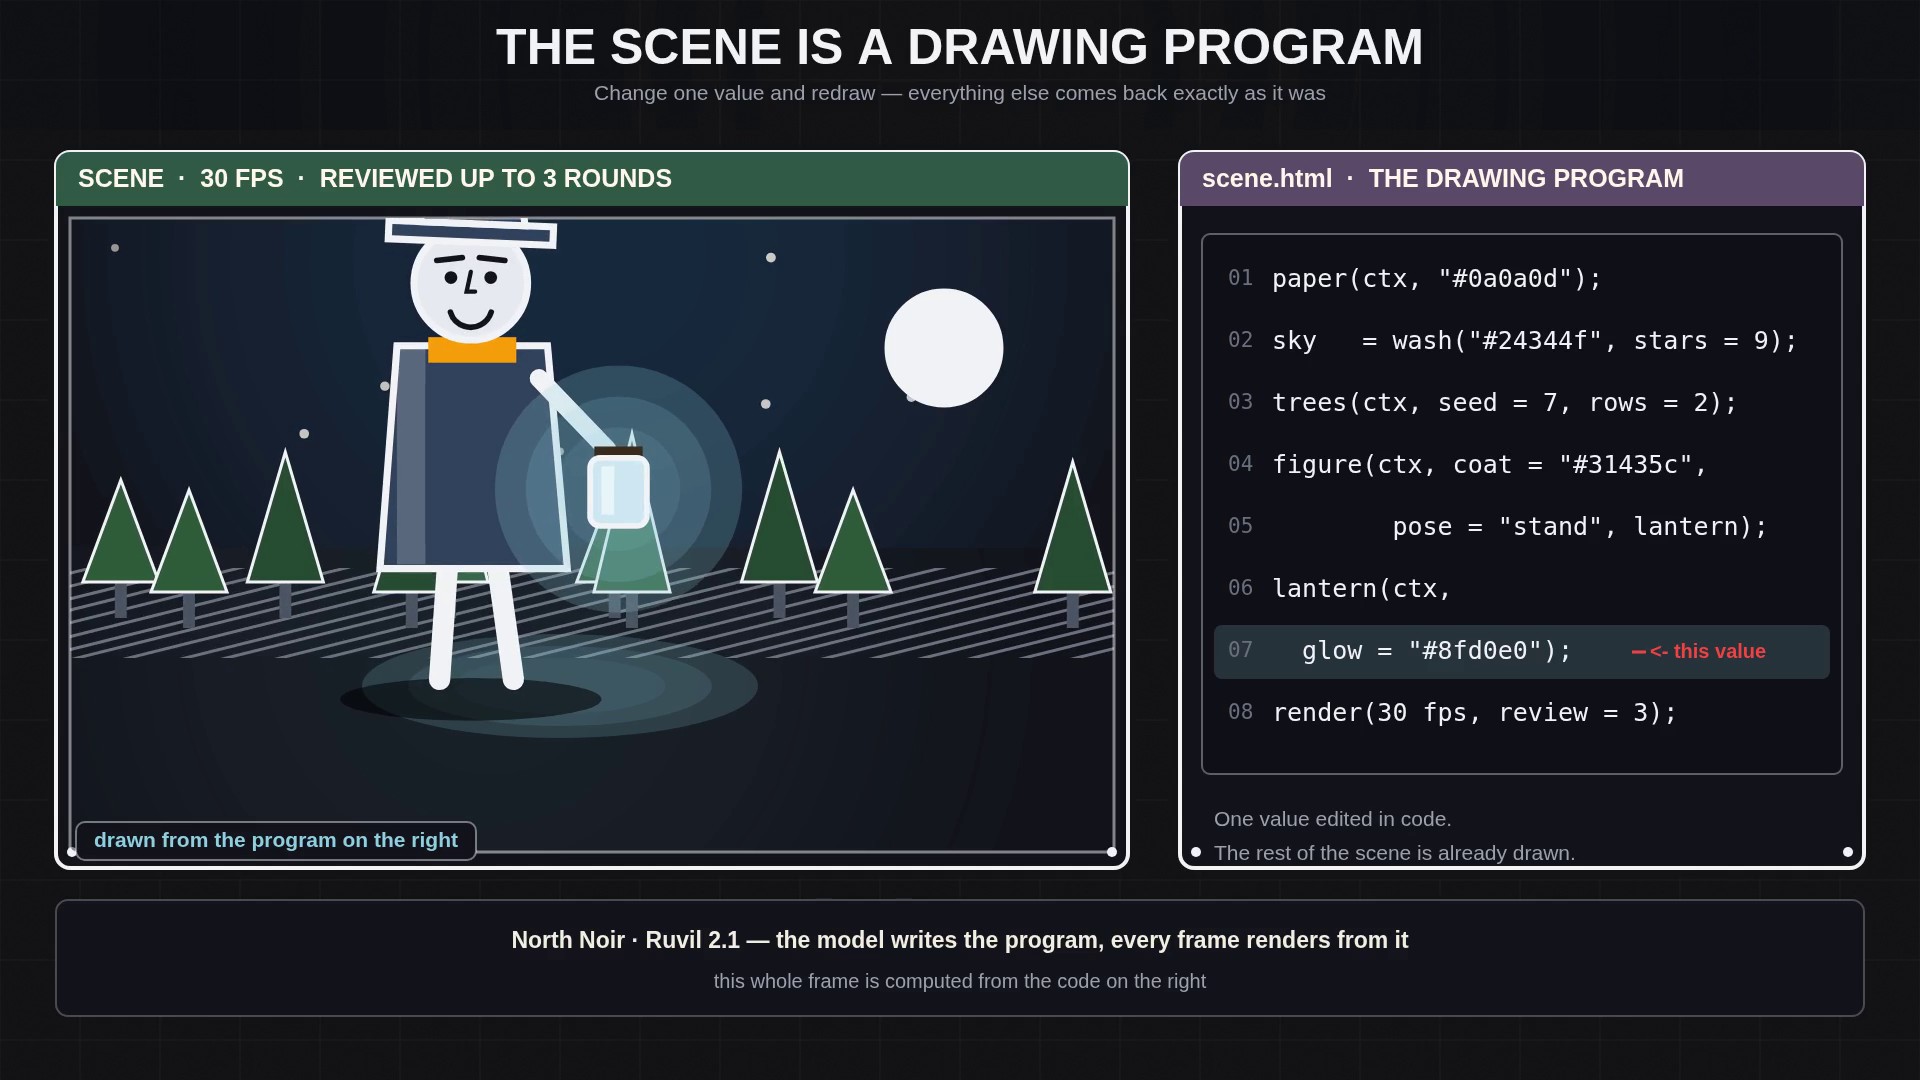Image resolution: width=1920 pixels, height=1080 pixels.
Task: Click the main title THE SCENE IS A DRAWING PROGRAM
Action: click(960, 47)
